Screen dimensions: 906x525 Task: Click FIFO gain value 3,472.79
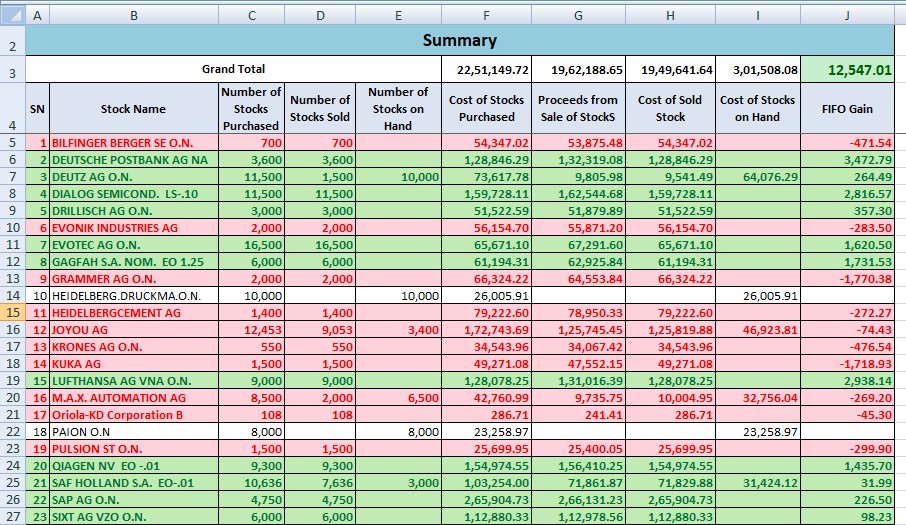pyautogui.click(x=848, y=159)
